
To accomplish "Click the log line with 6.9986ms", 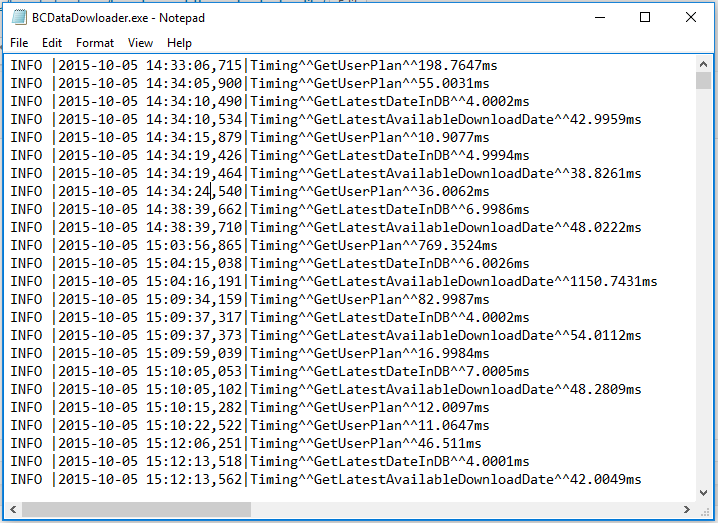I will [x=270, y=209].
